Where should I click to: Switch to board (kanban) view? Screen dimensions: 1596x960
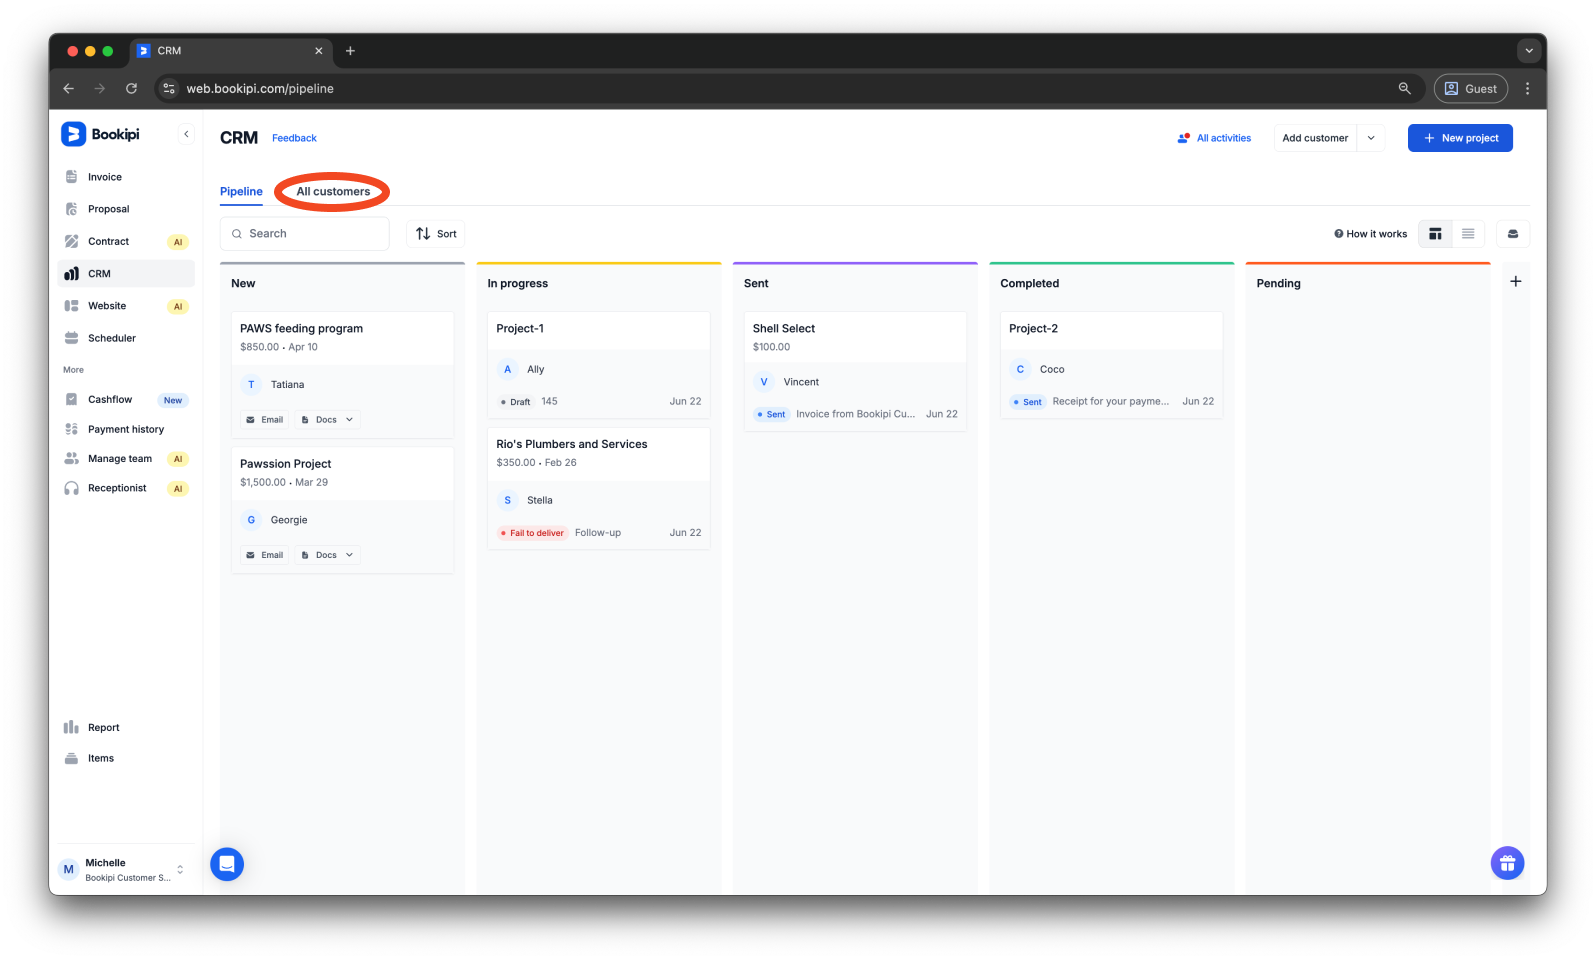click(1435, 234)
